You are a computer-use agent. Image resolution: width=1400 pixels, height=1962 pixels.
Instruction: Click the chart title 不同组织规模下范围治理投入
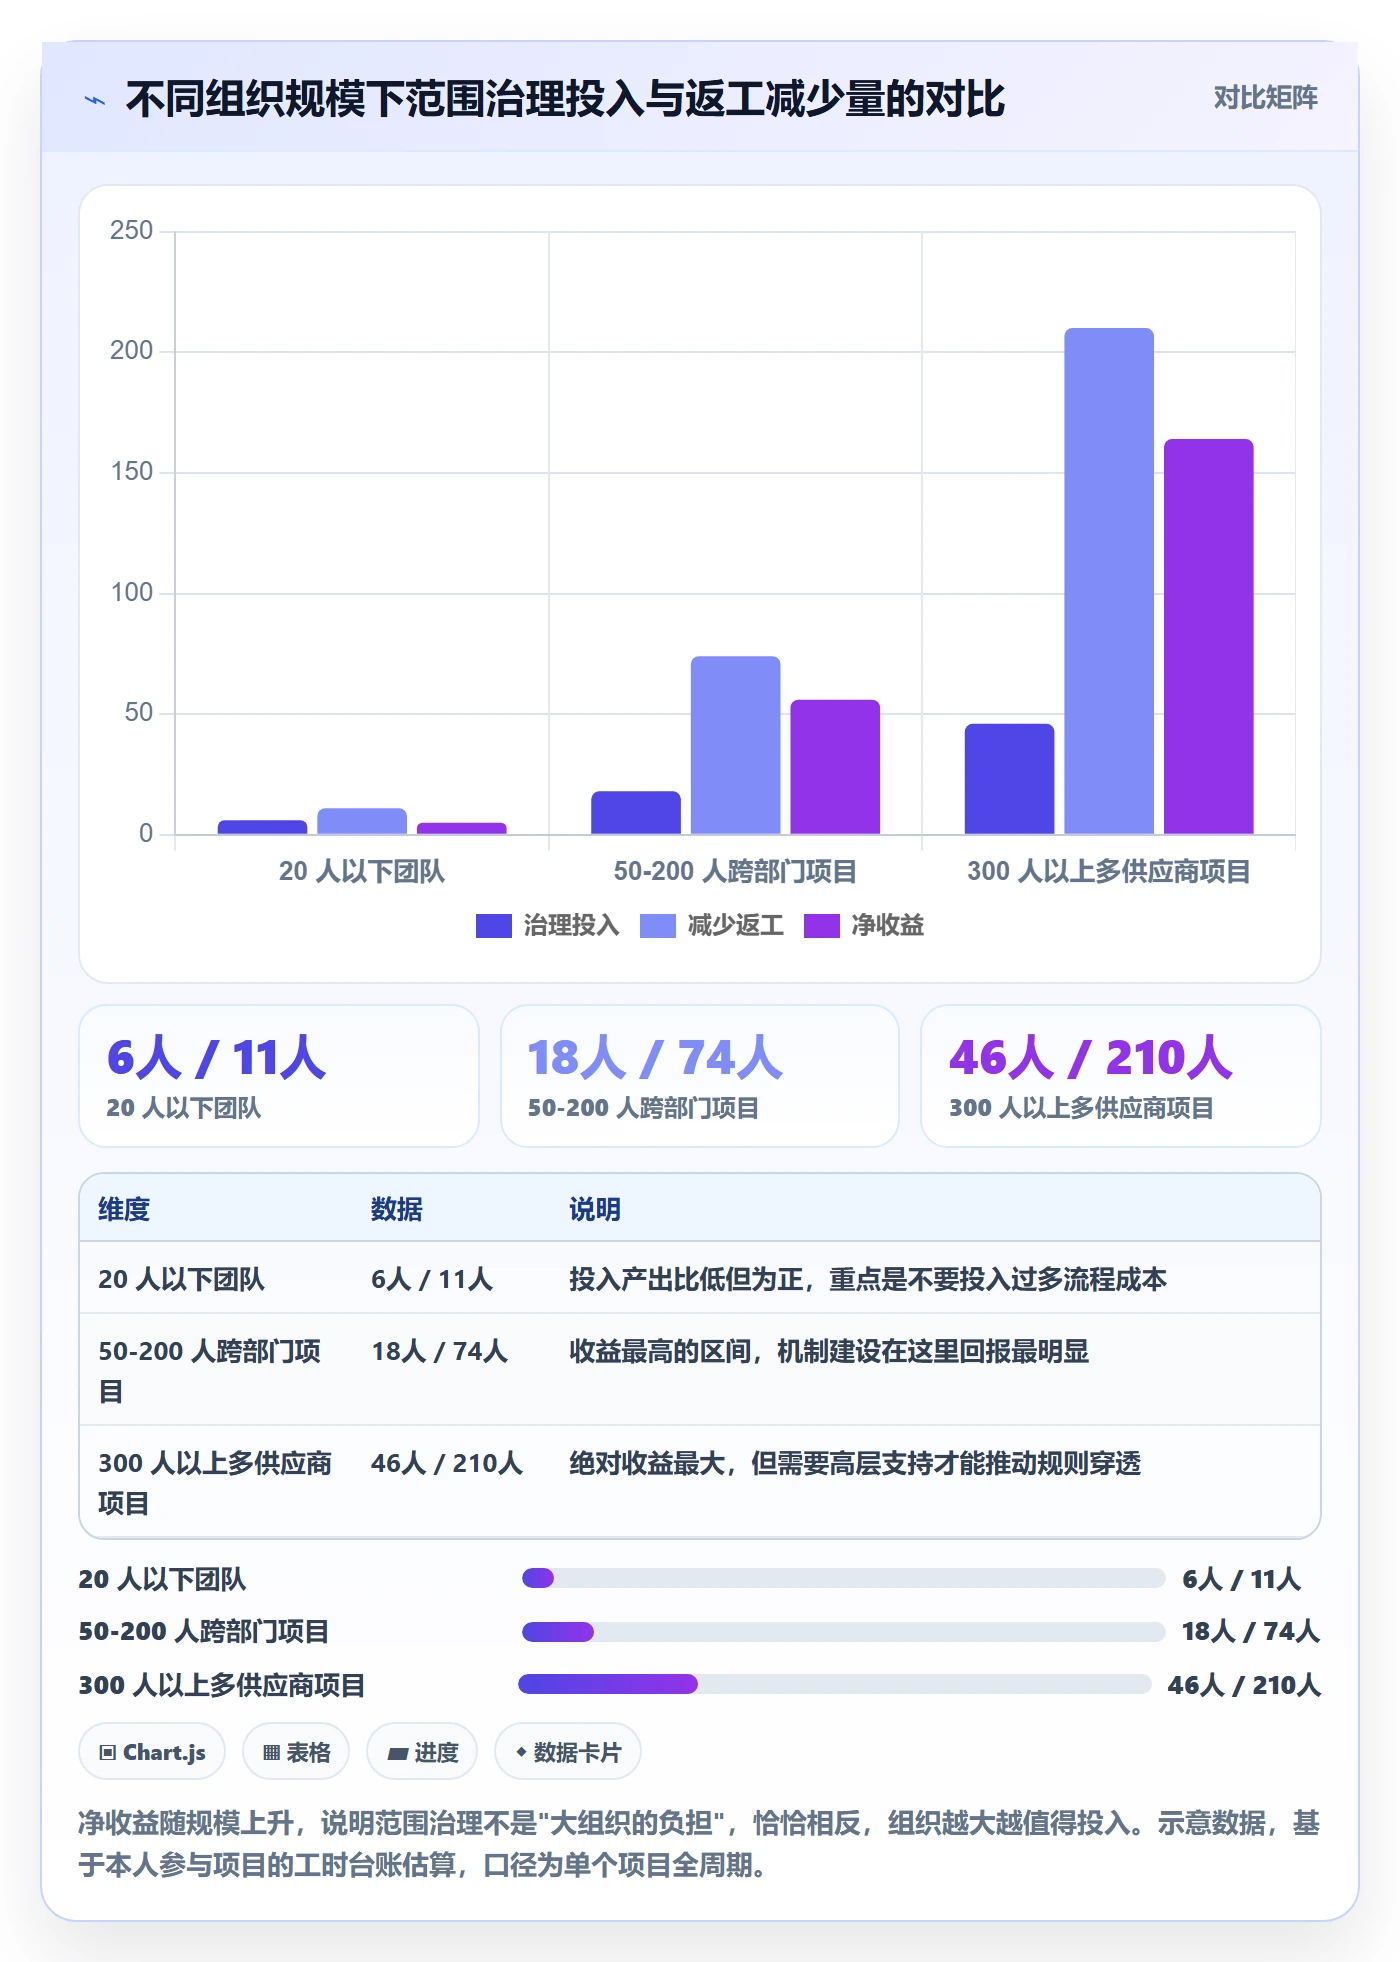click(x=565, y=100)
